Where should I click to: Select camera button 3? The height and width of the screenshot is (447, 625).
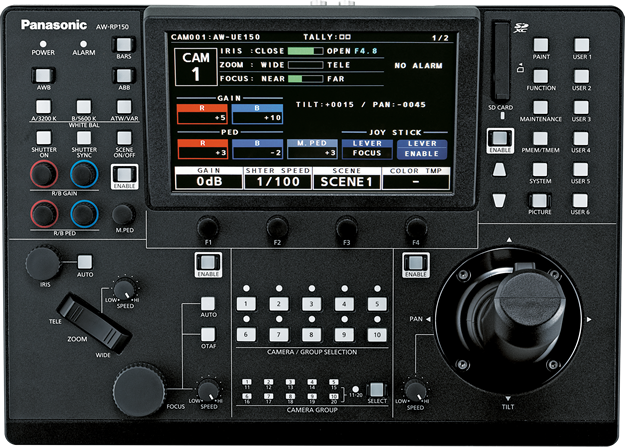311,304
